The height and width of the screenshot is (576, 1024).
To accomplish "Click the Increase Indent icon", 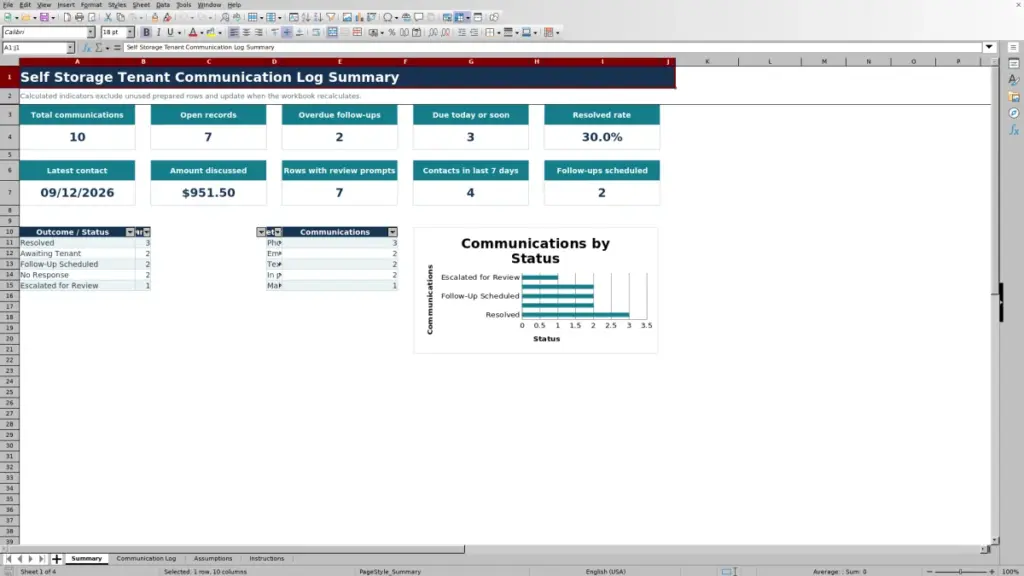I will click(x=462, y=32).
